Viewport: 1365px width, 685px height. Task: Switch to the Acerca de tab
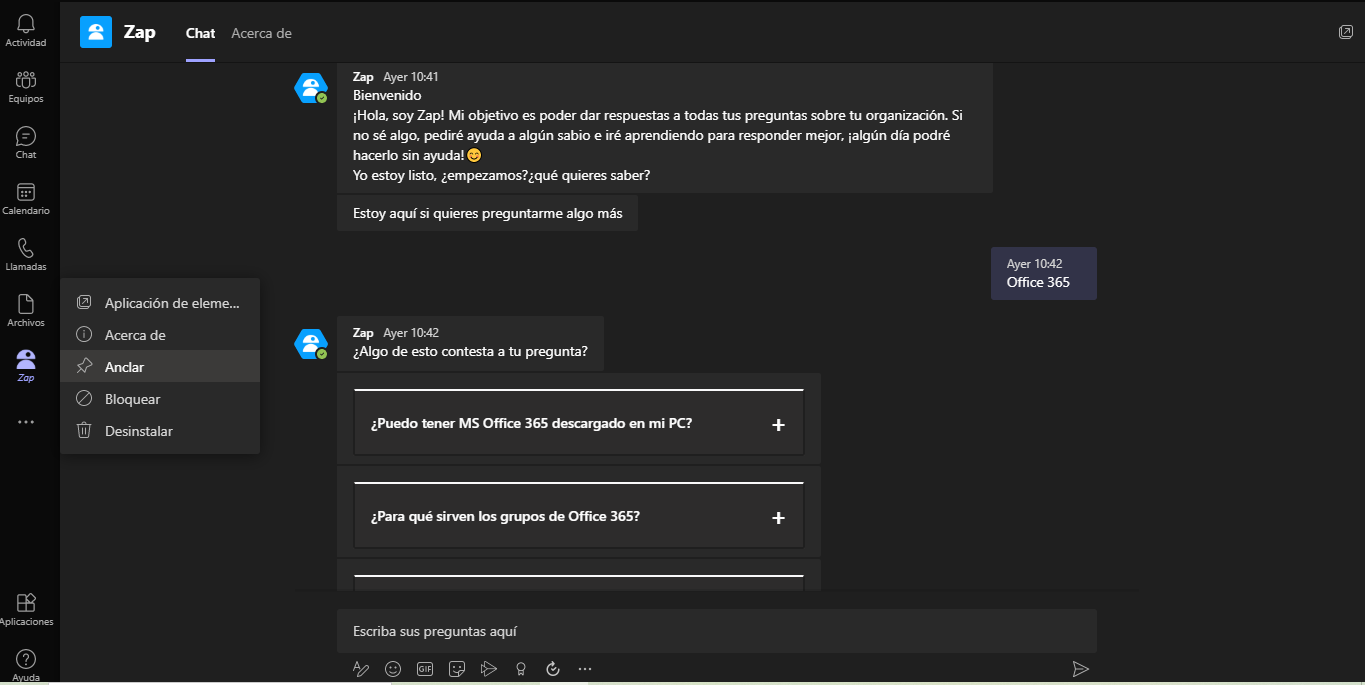261,33
